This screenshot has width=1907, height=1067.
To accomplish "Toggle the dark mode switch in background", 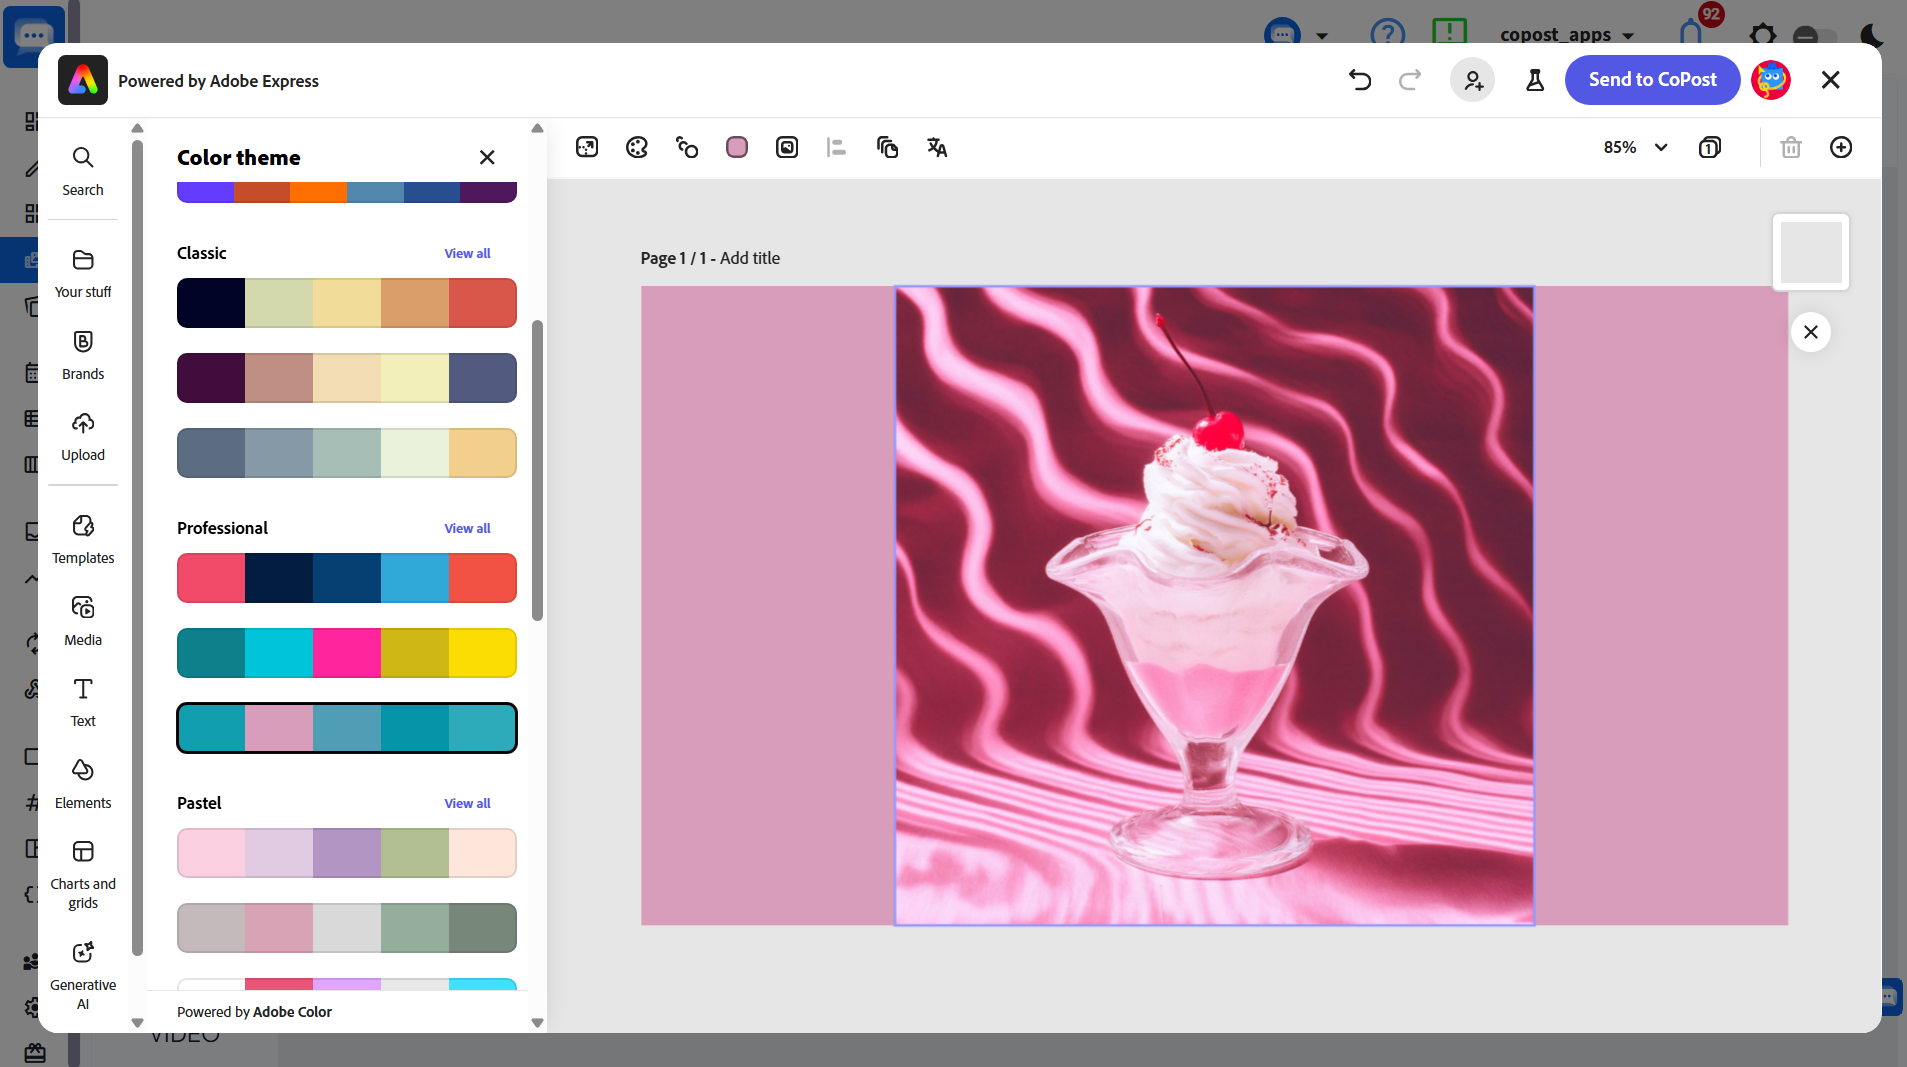I will [x=1814, y=35].
